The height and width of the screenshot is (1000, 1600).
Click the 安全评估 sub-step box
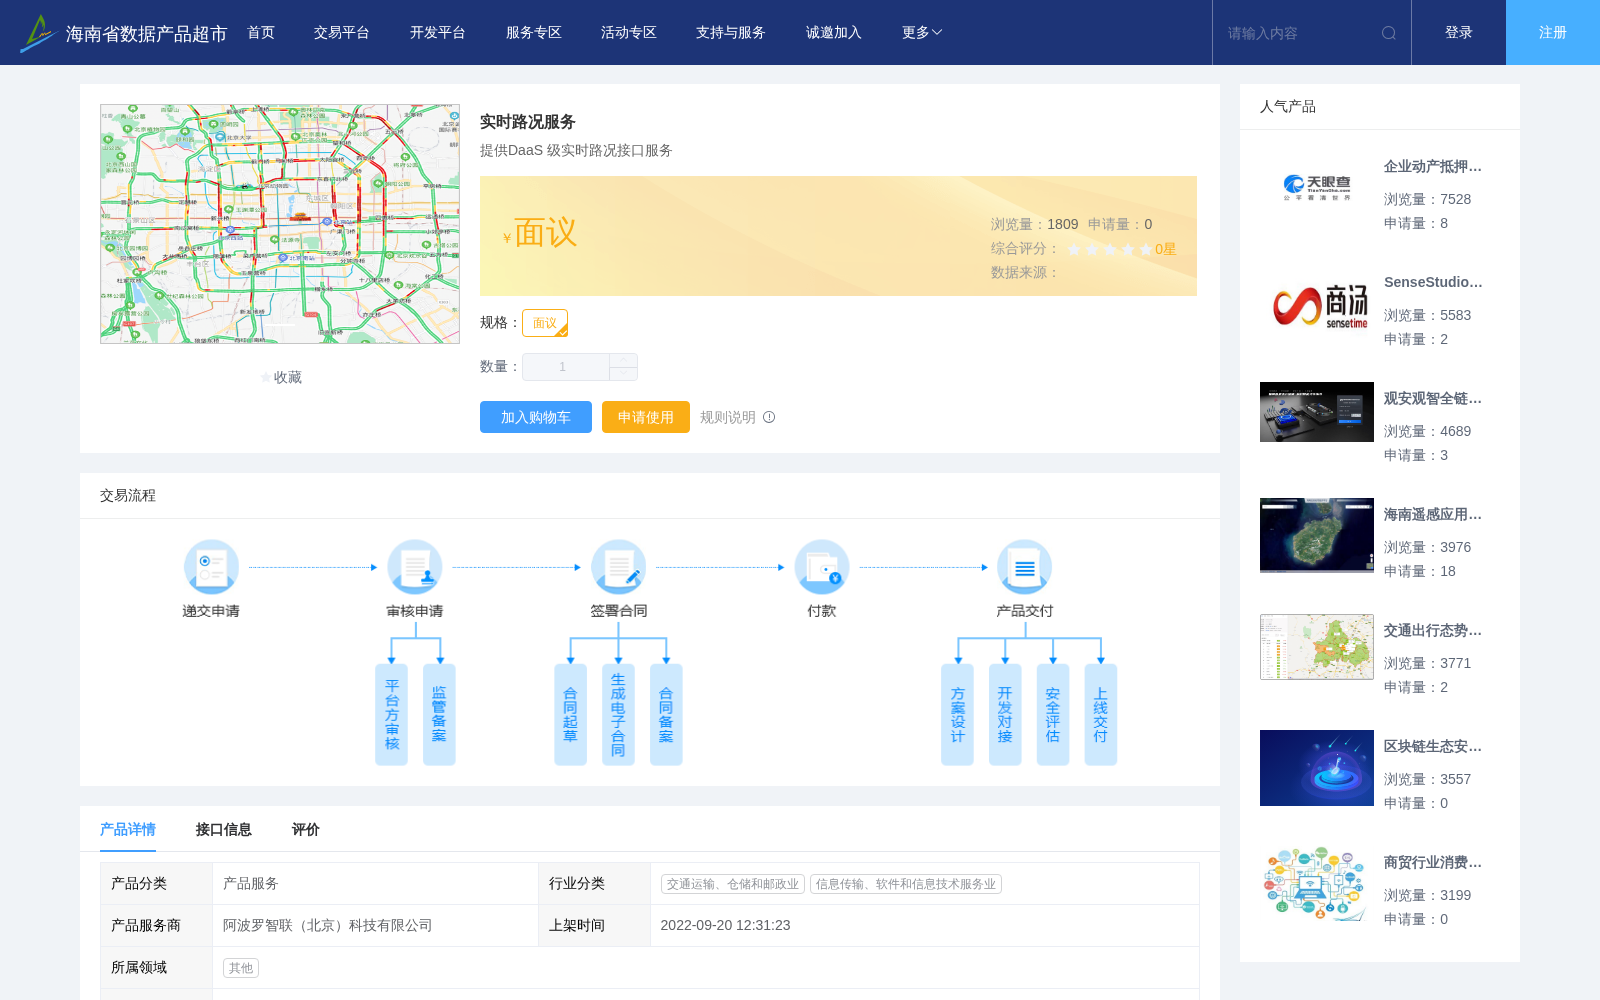(x=1053, y=715)
